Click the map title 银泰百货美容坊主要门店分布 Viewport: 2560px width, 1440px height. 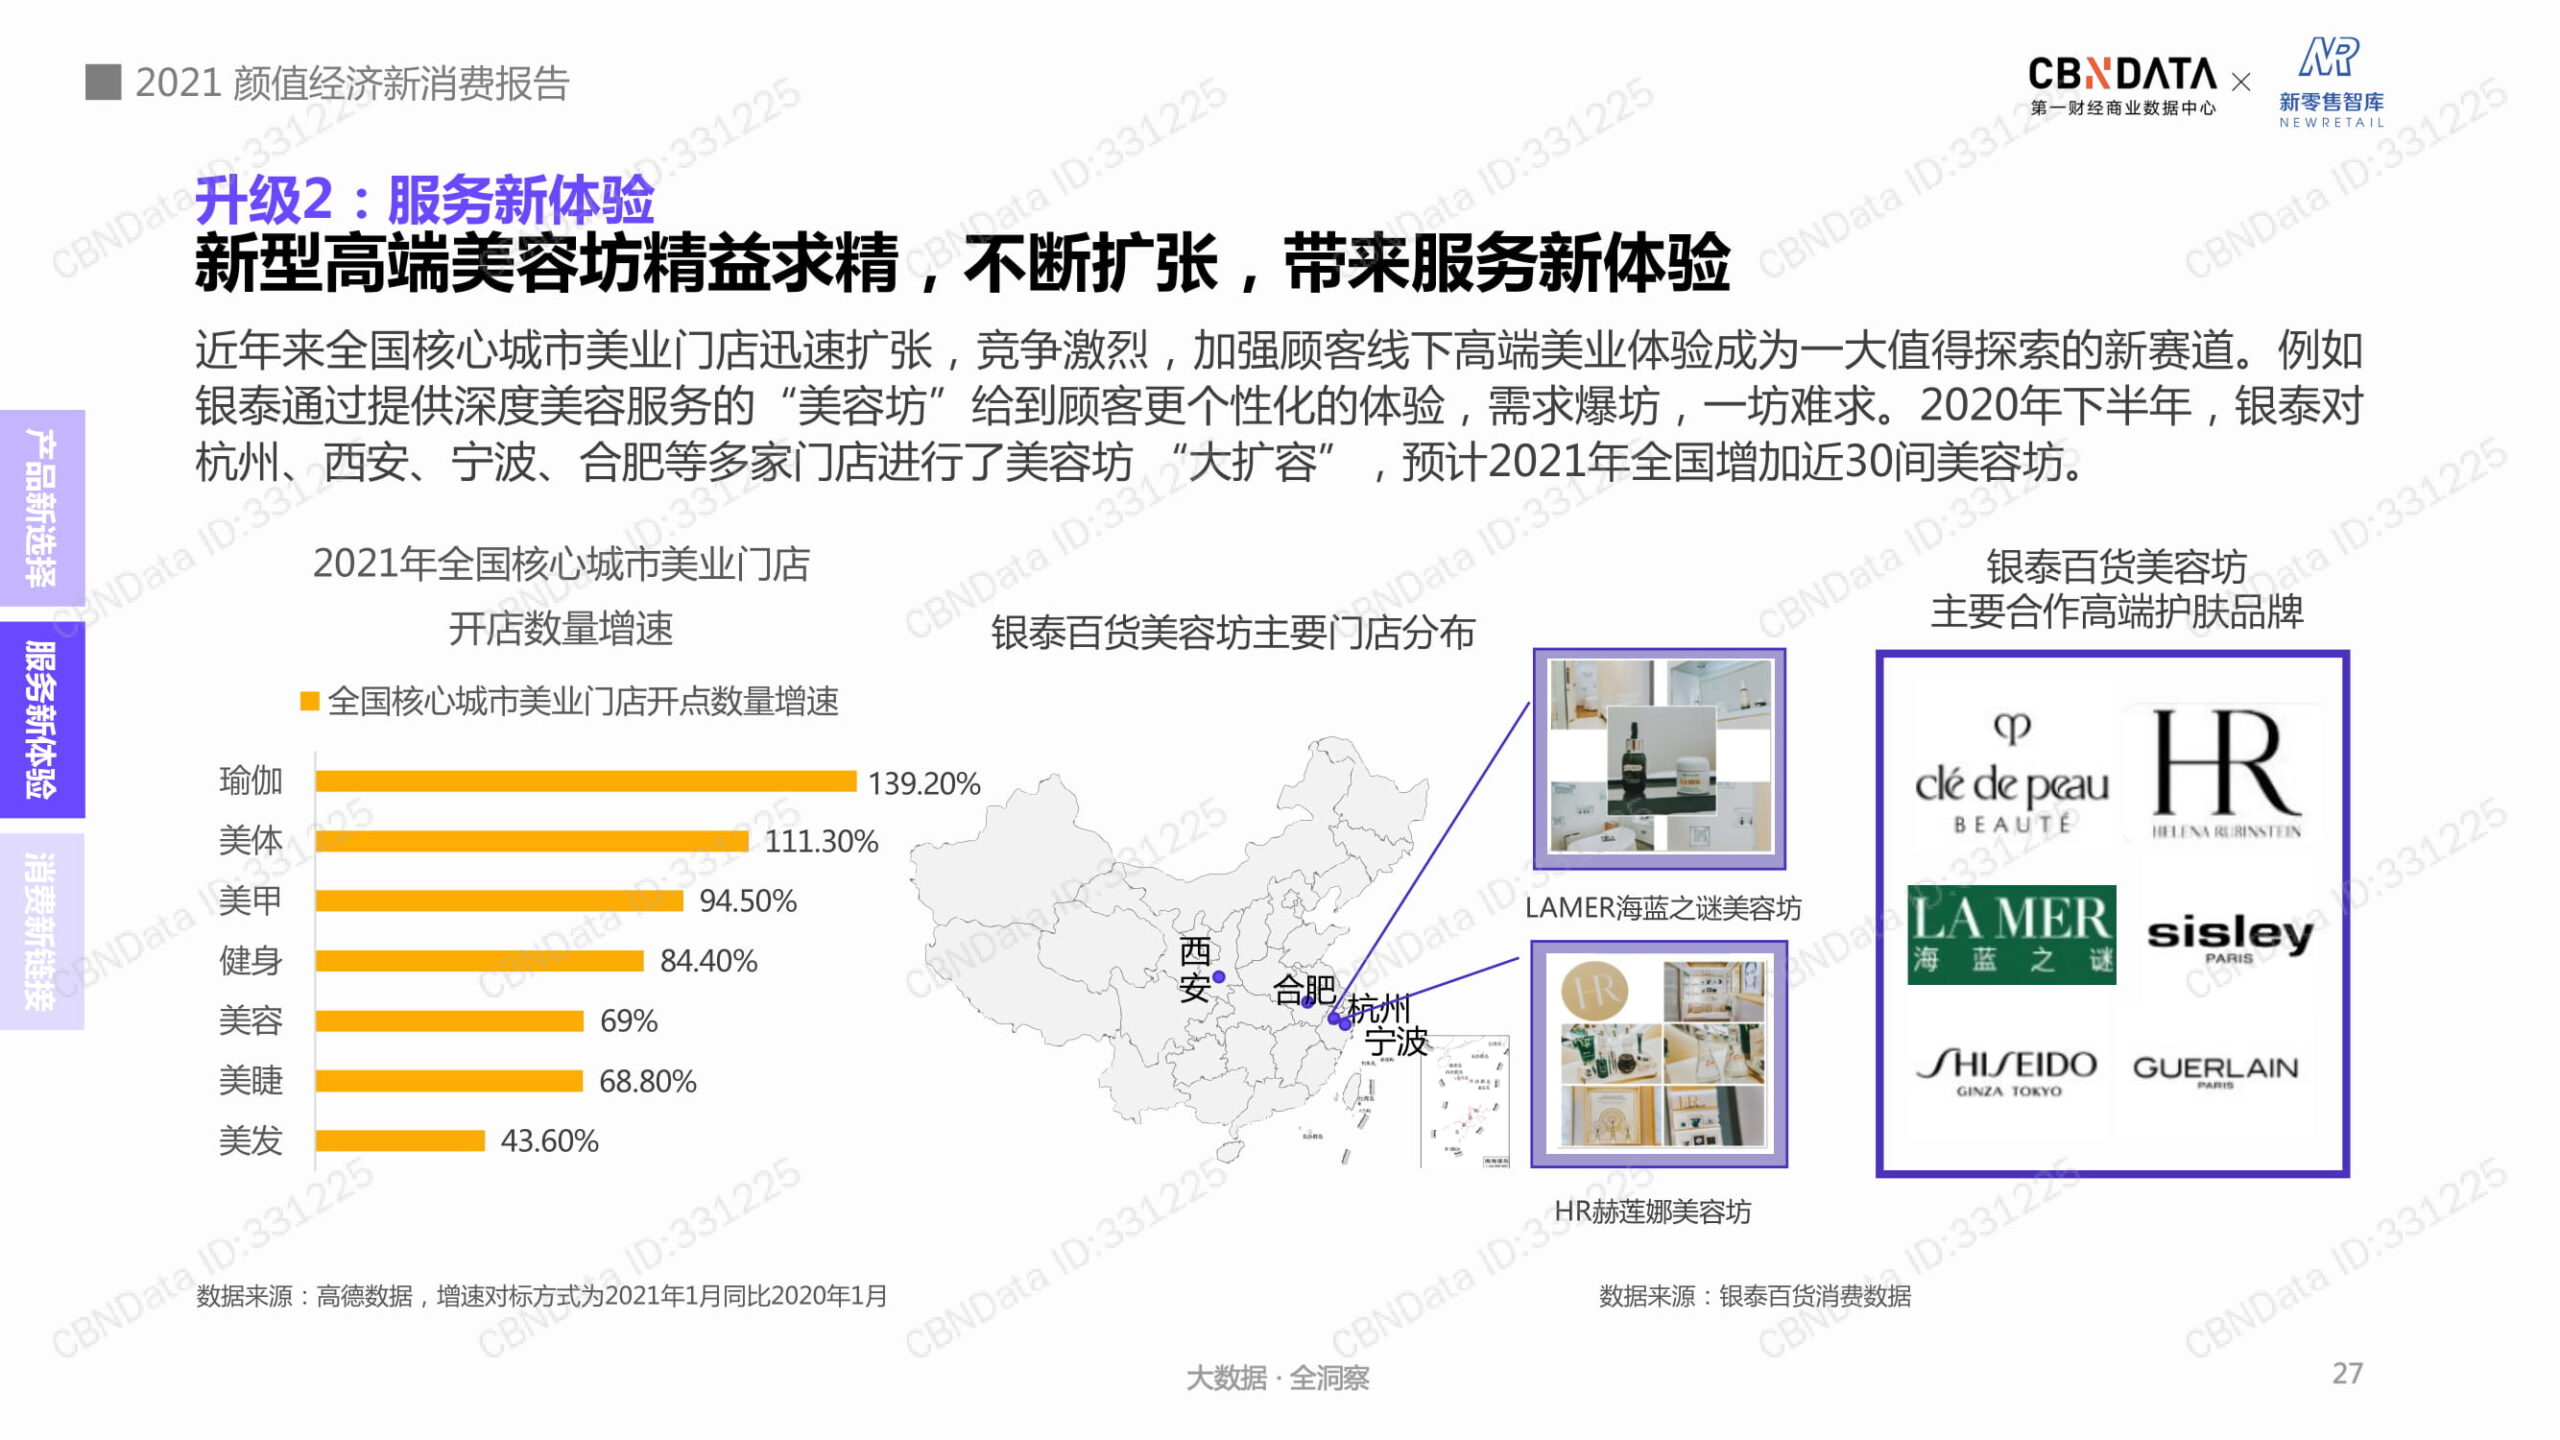(1232, 633)
